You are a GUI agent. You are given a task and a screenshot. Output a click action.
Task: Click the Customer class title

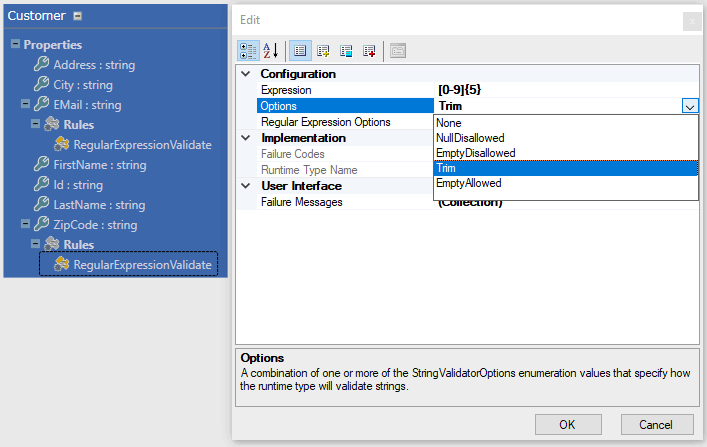37,16
